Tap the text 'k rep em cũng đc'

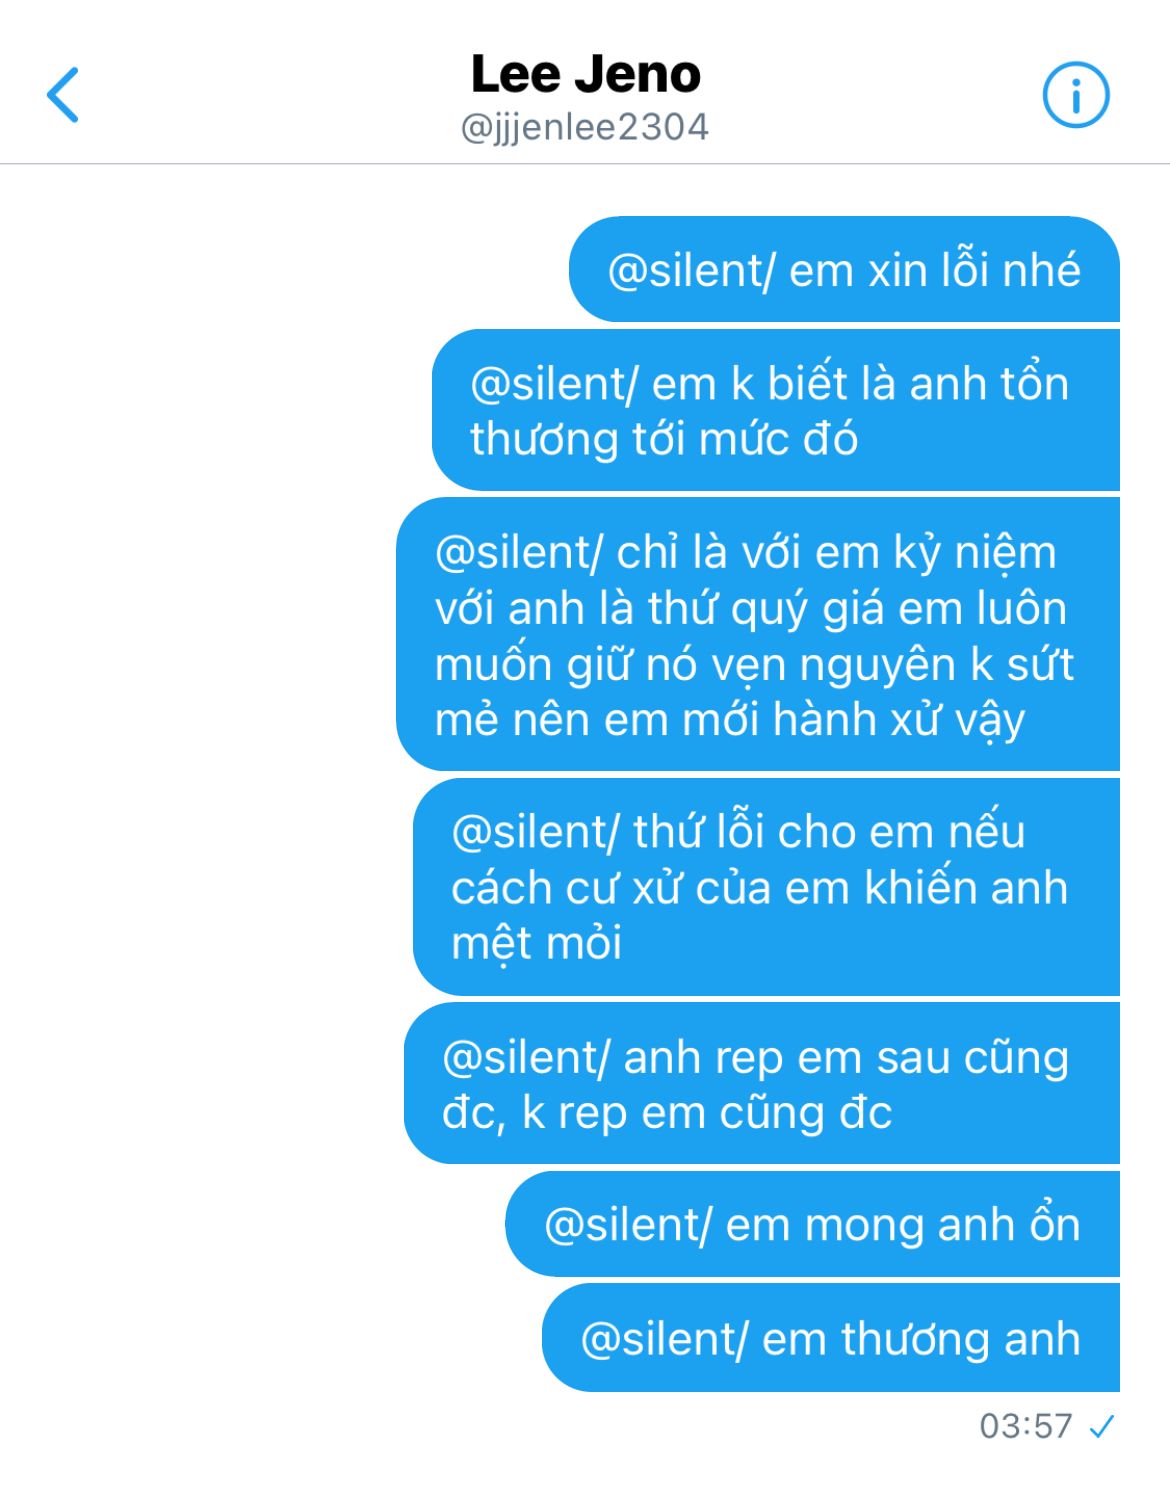point(707,1113)
